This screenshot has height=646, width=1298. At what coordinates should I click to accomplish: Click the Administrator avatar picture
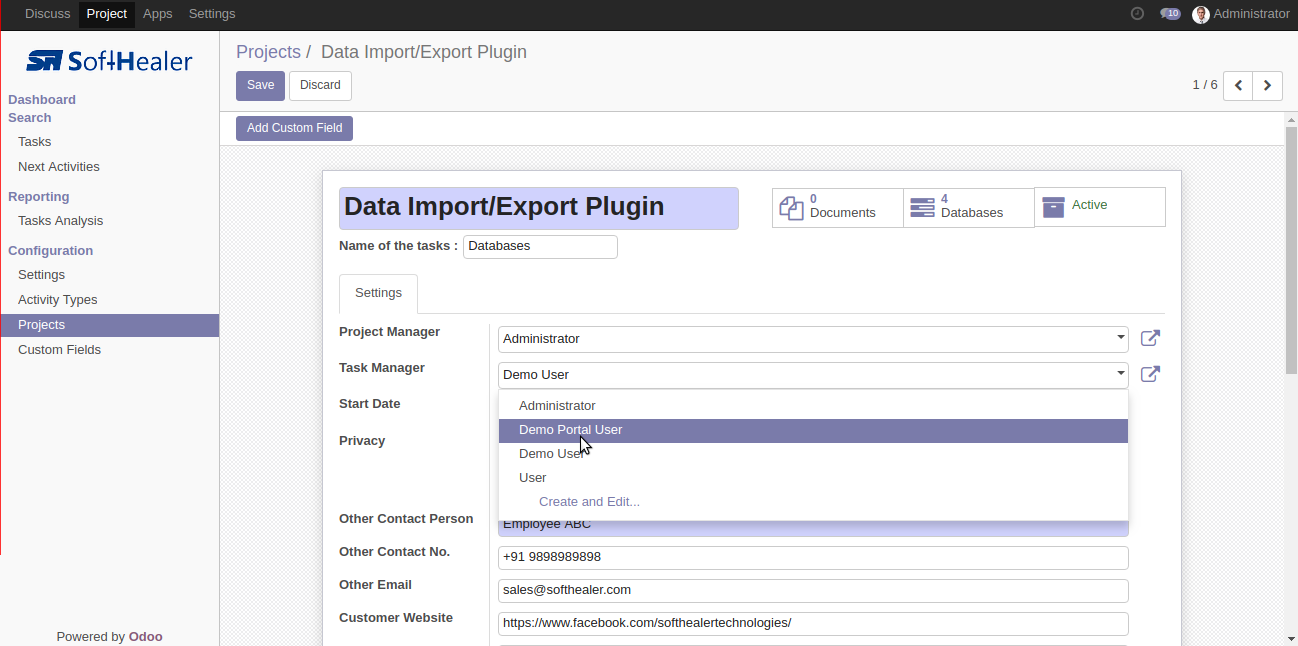tap(1201, 14)
